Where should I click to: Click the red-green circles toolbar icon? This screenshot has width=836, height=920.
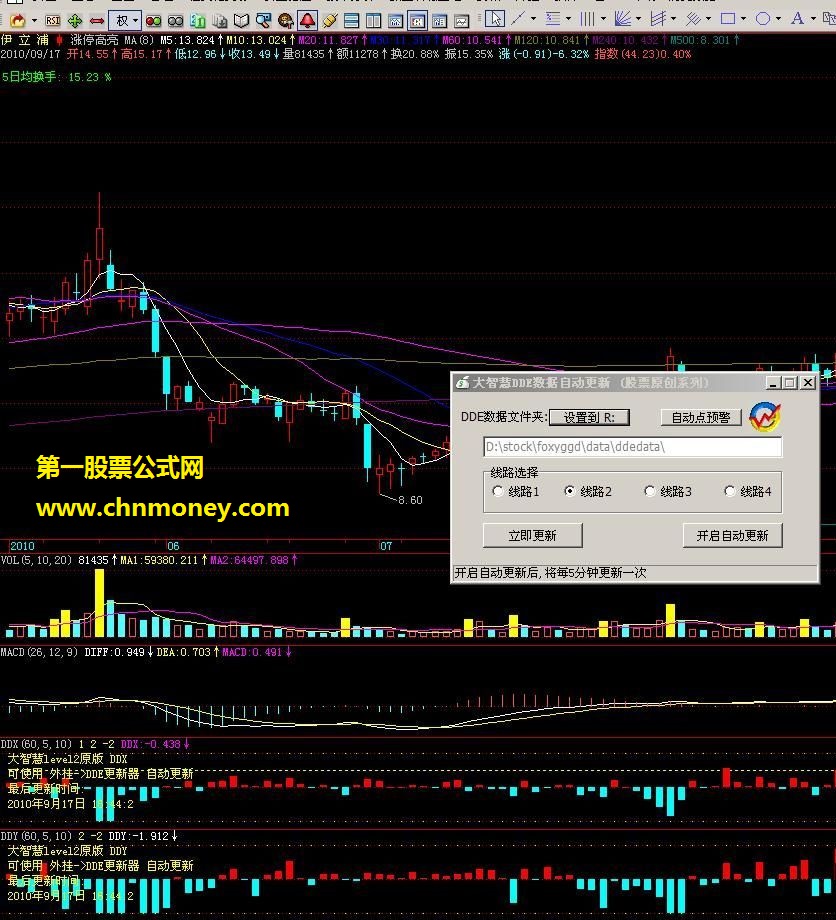[x=154, y=21]
